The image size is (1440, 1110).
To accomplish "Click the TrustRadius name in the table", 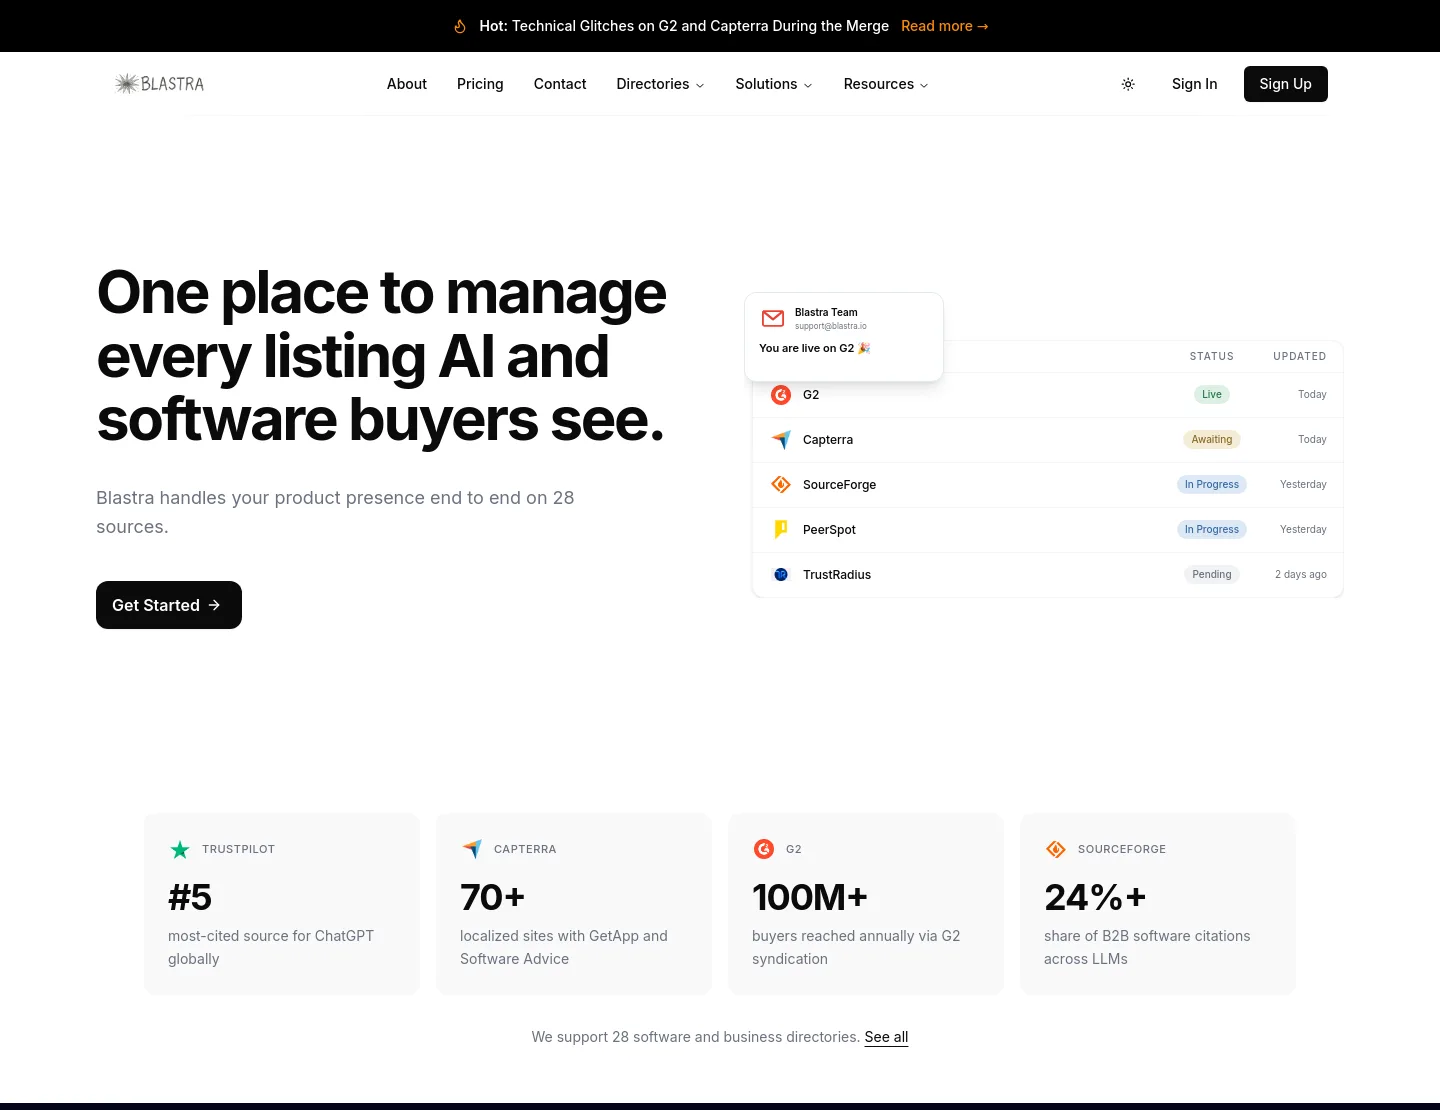I will pyautogui.click(x=837, y=575).
